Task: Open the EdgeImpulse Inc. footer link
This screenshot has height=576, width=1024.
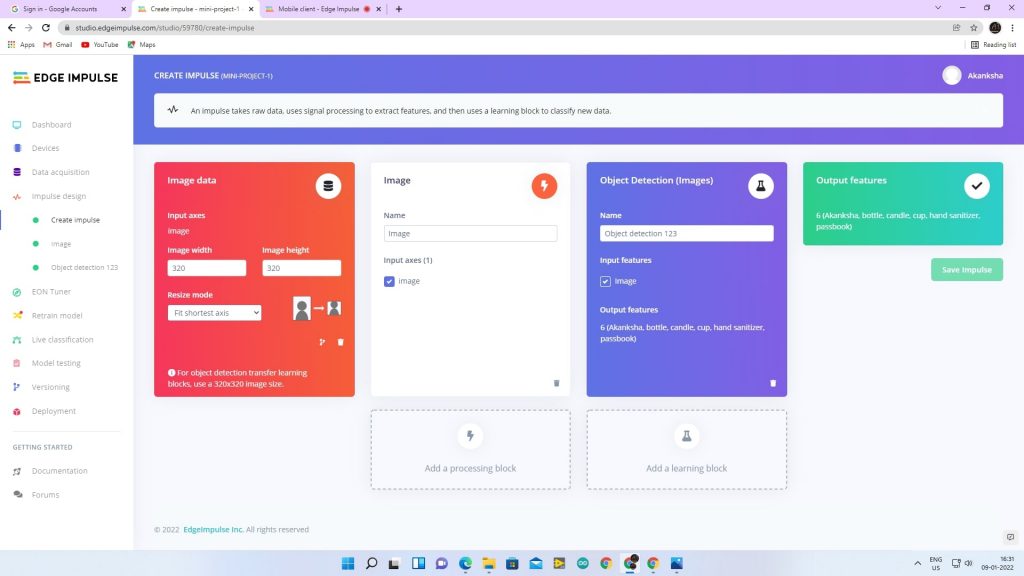Action: click(x=213, y=530)
